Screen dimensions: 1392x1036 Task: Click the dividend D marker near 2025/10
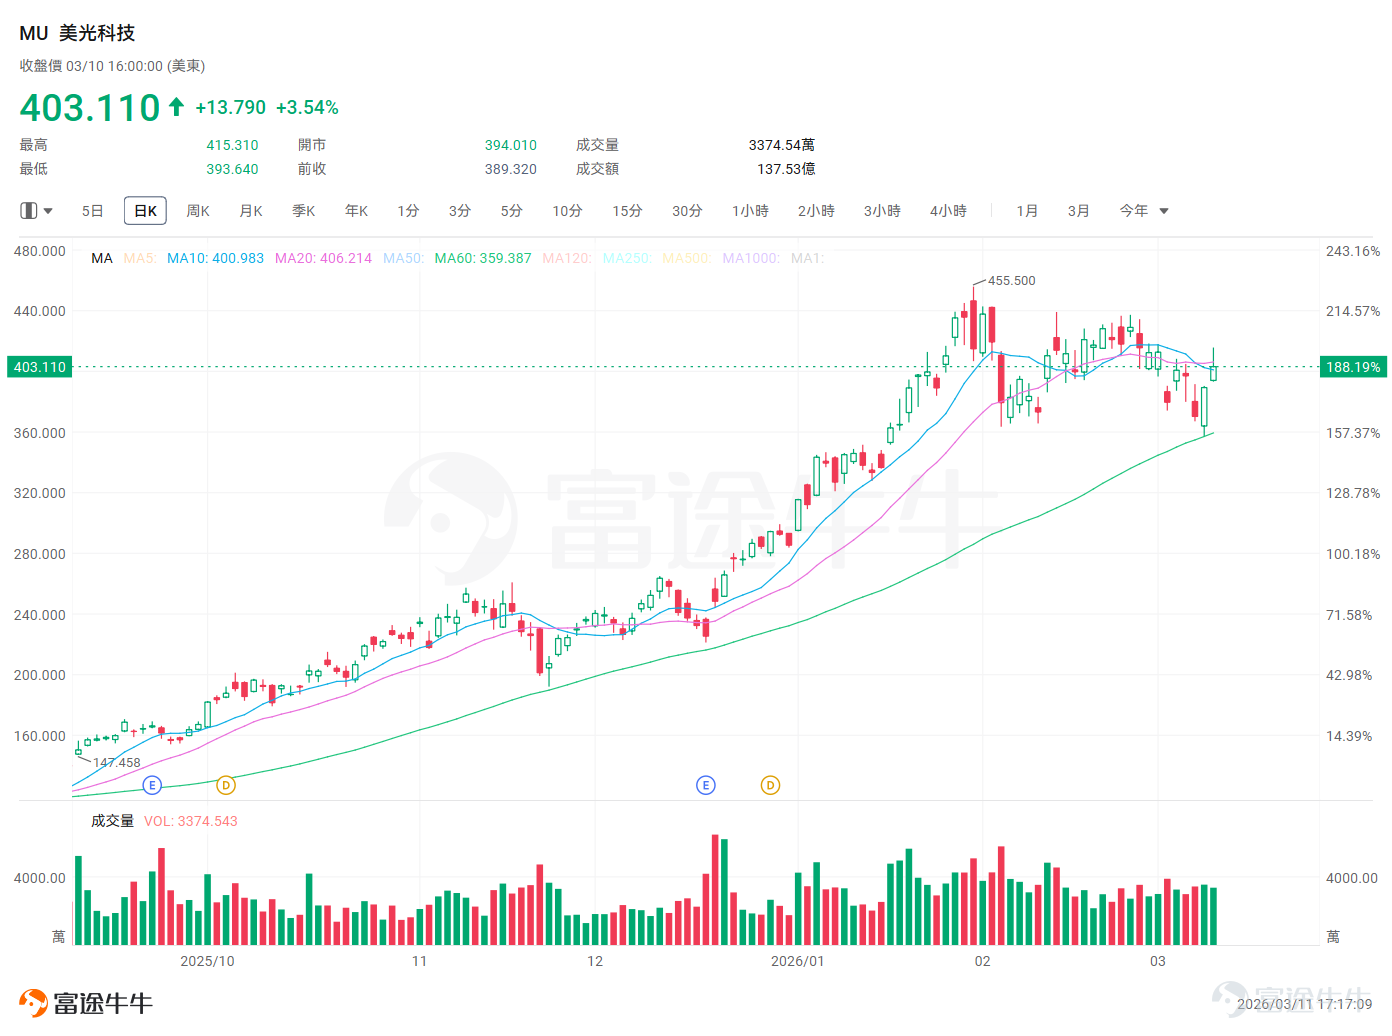tap(226, 785)
